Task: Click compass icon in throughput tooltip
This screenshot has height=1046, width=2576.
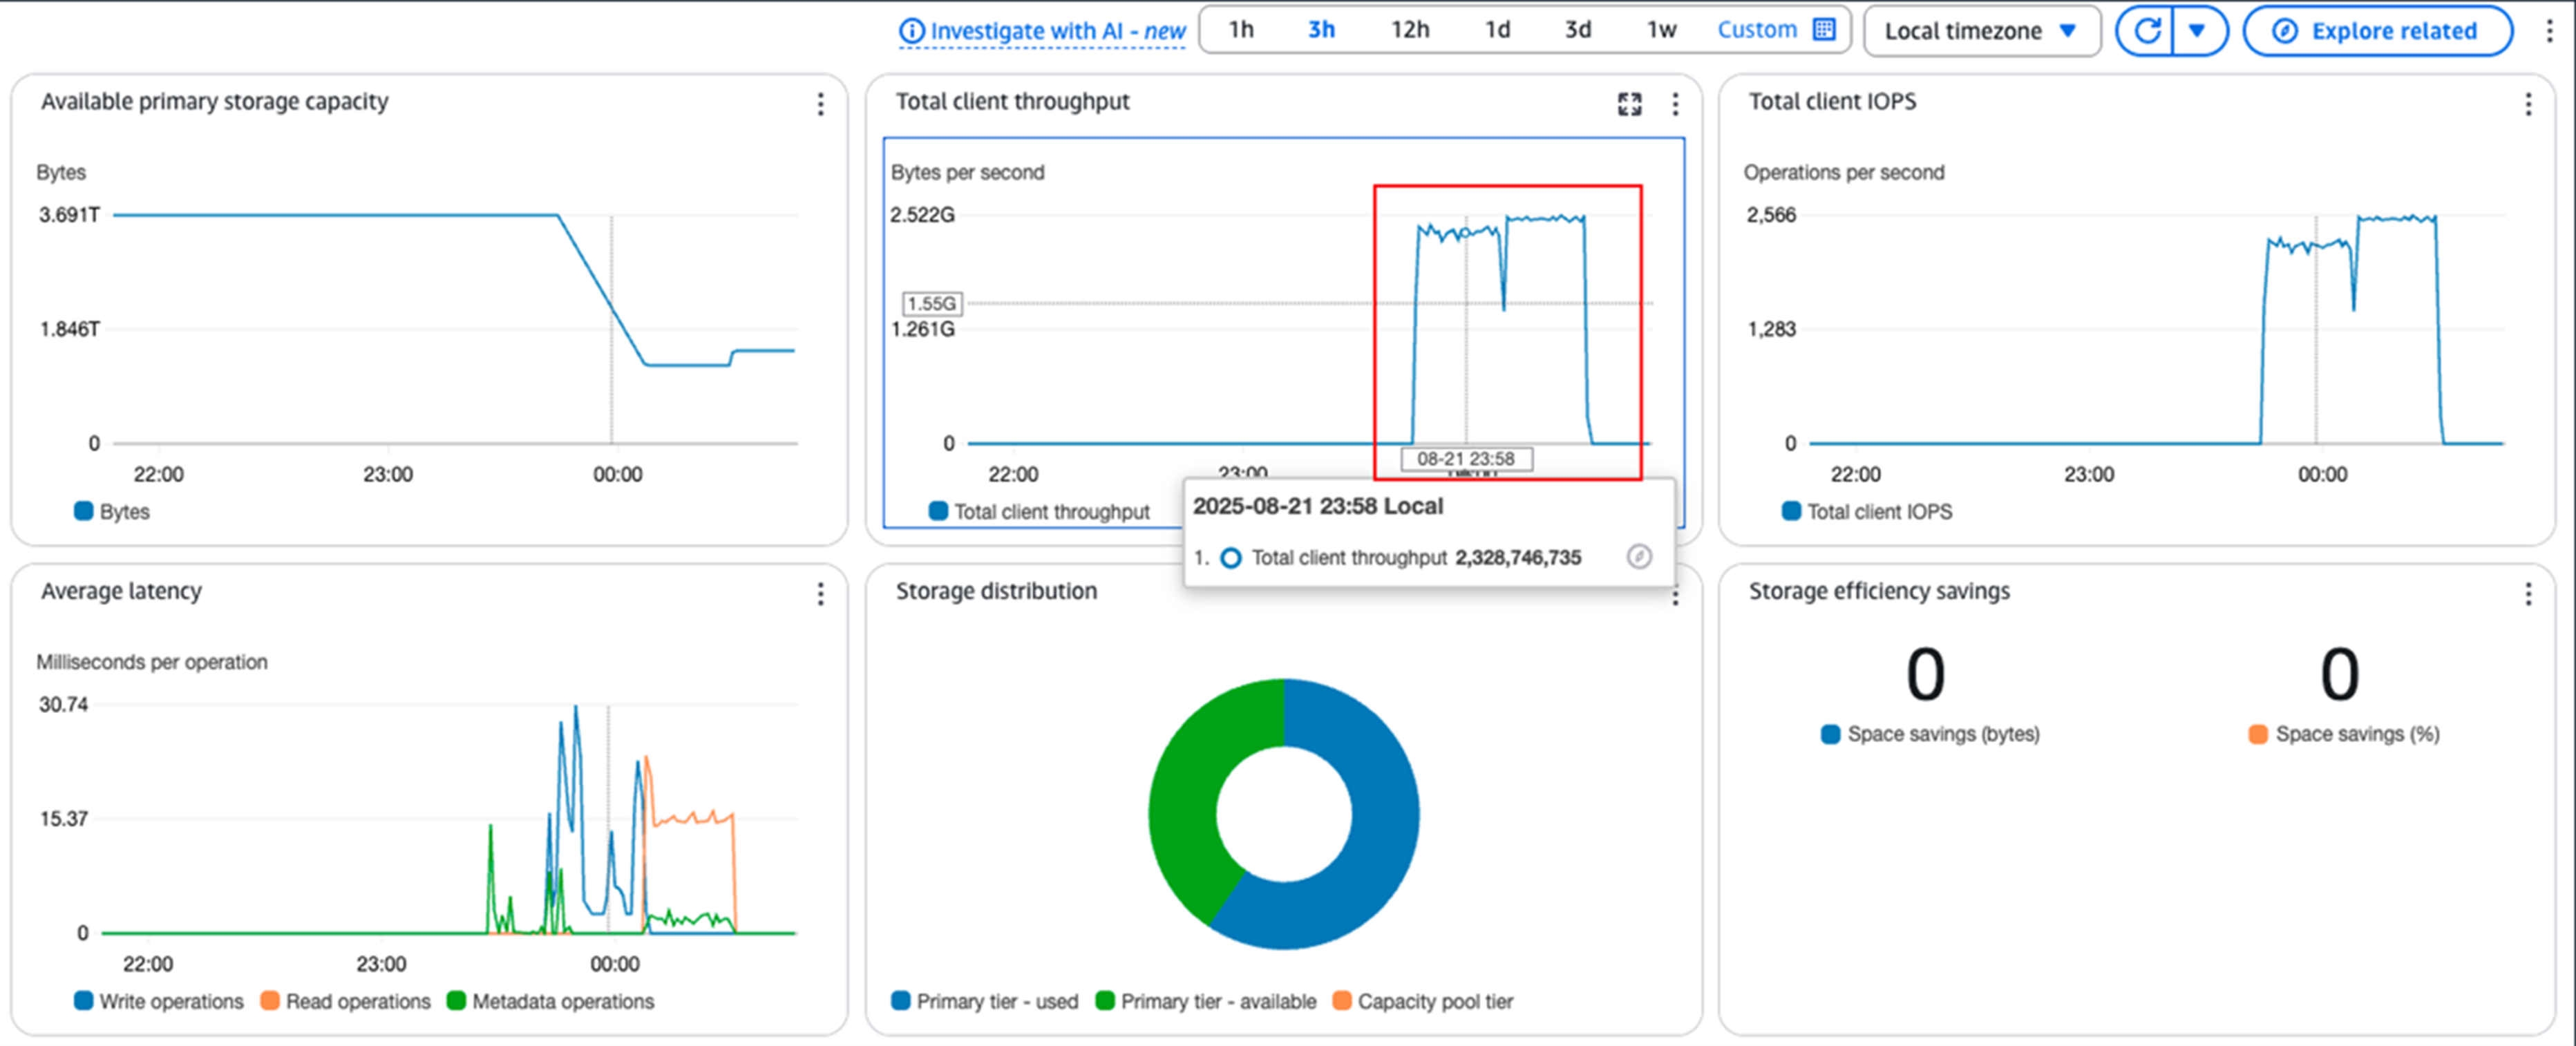Action: pyautogui.click(x=1638, y=557)
